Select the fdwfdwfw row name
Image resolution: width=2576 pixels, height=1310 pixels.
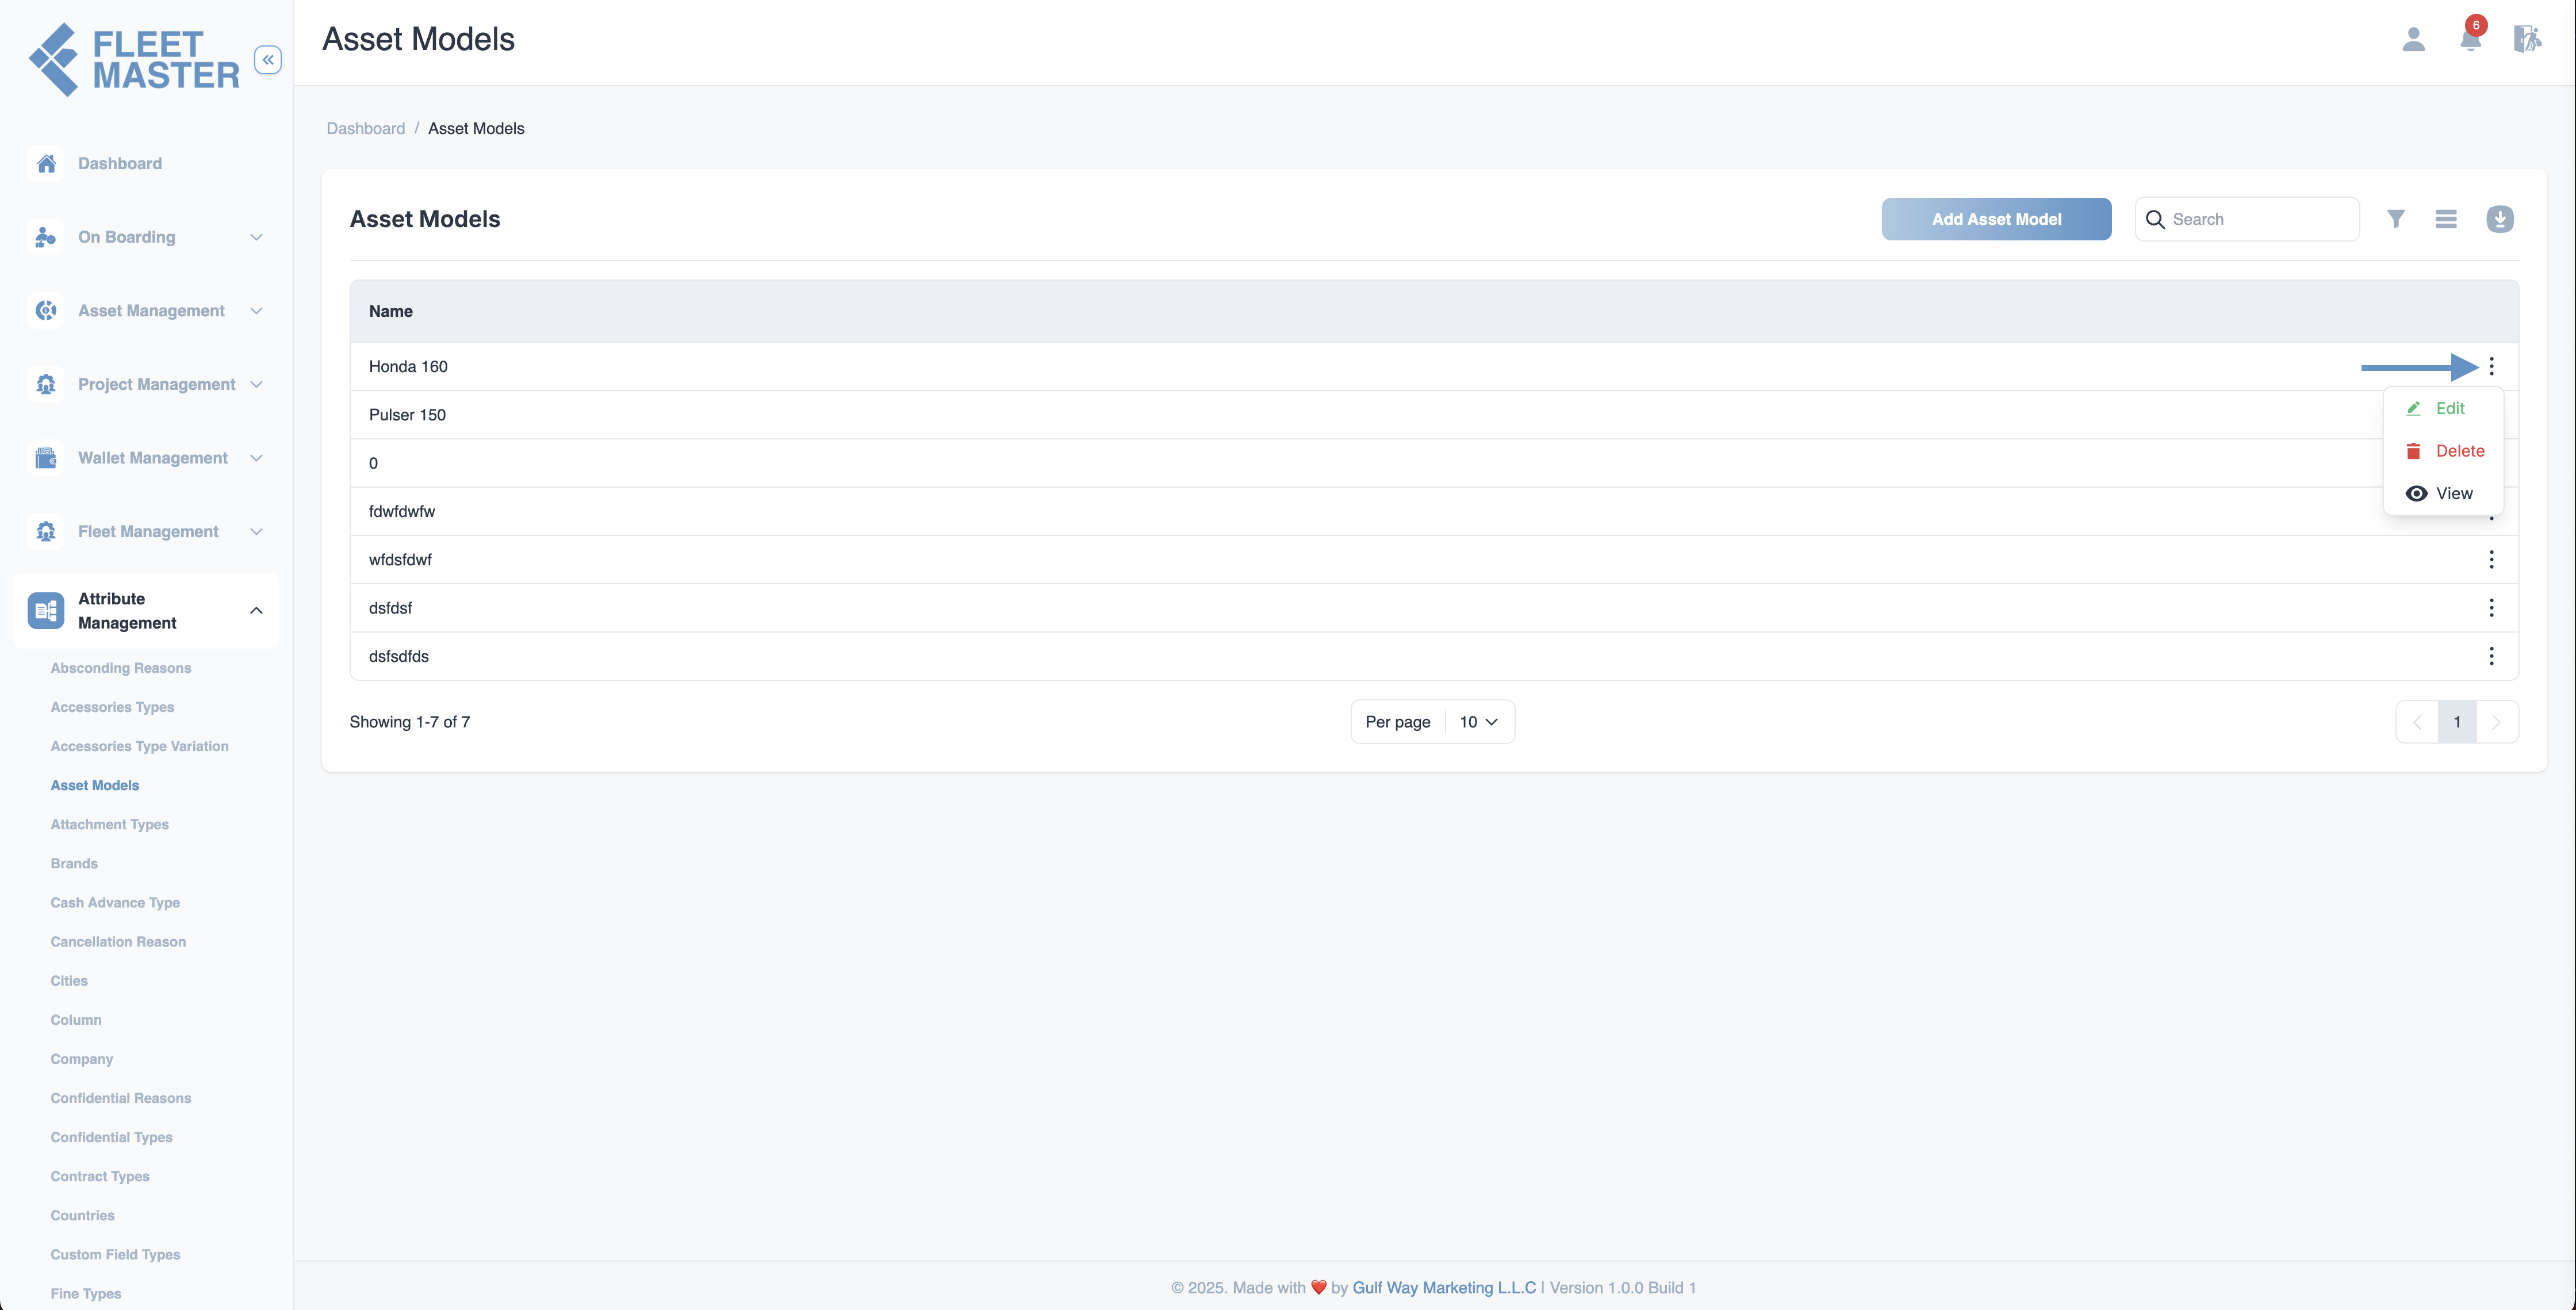pyautogui.click(x=402, y=511)
